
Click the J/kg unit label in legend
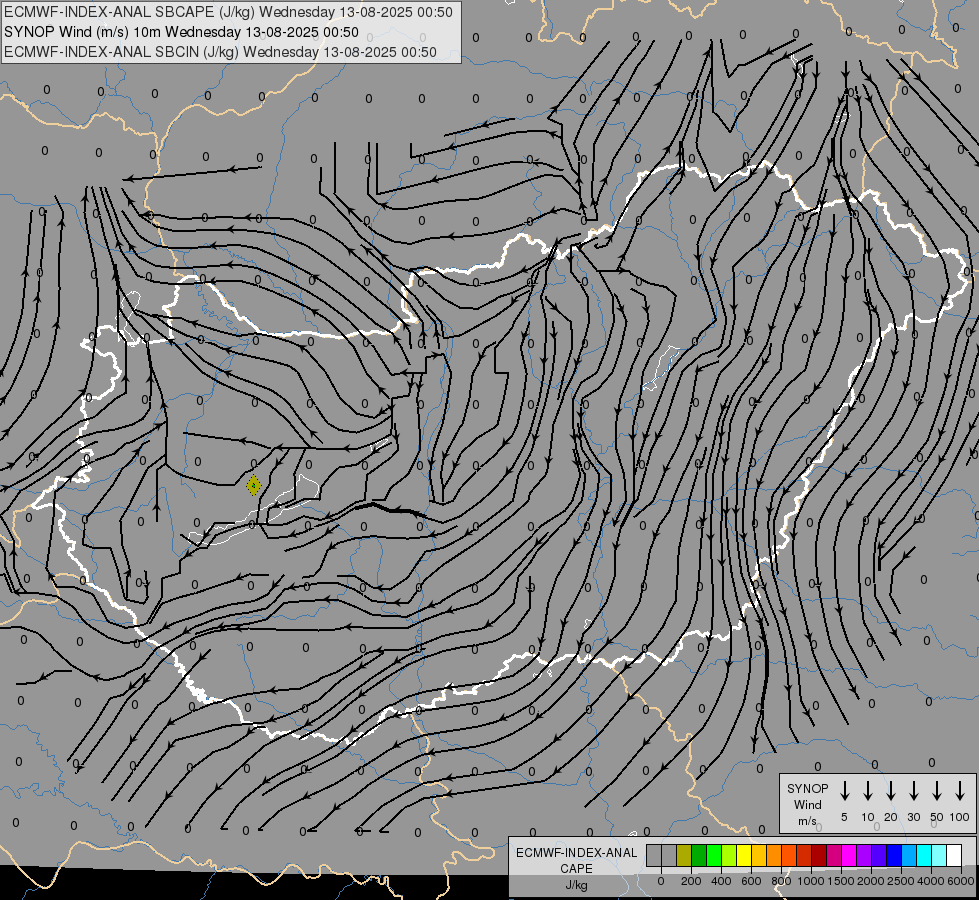click(x=576, y=885)
